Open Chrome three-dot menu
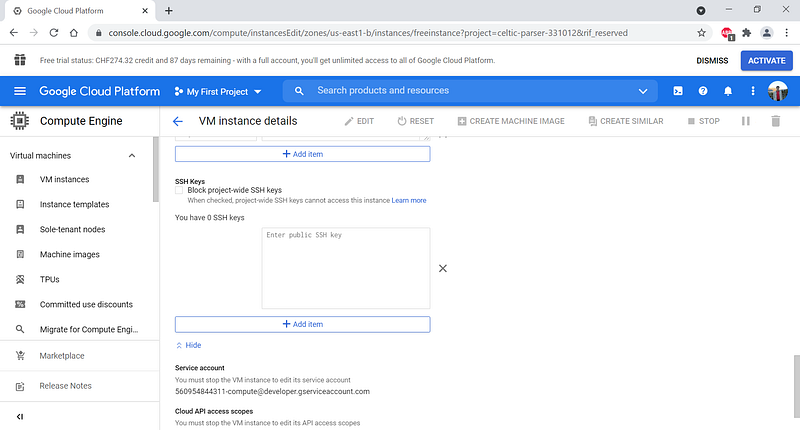The image size is (800, 430). (786, 33)
